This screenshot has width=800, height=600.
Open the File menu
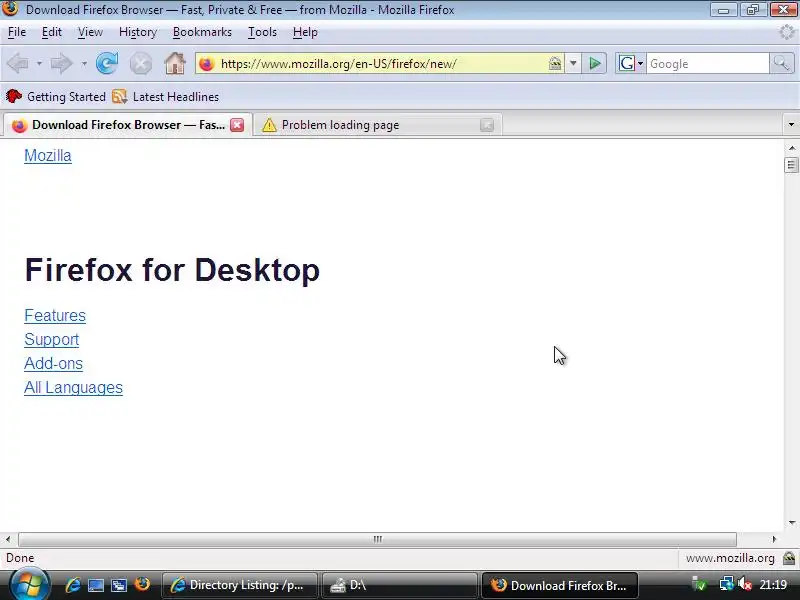point(17,32)
